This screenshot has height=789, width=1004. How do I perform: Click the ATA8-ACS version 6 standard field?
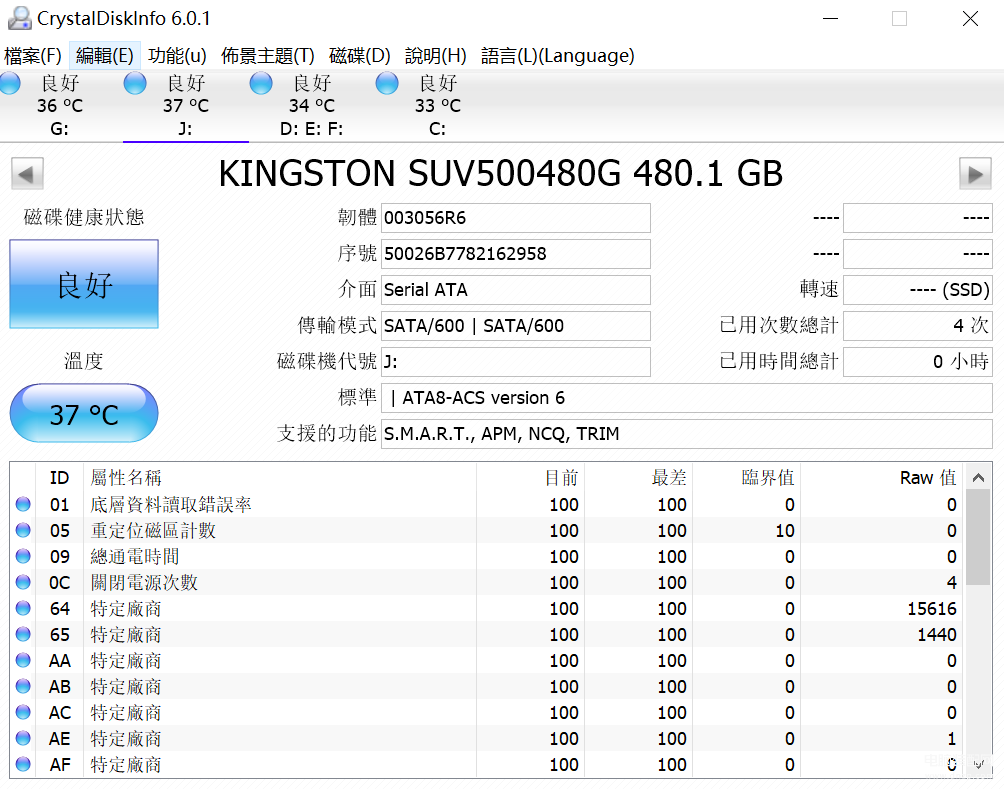[x=686, y=398]
